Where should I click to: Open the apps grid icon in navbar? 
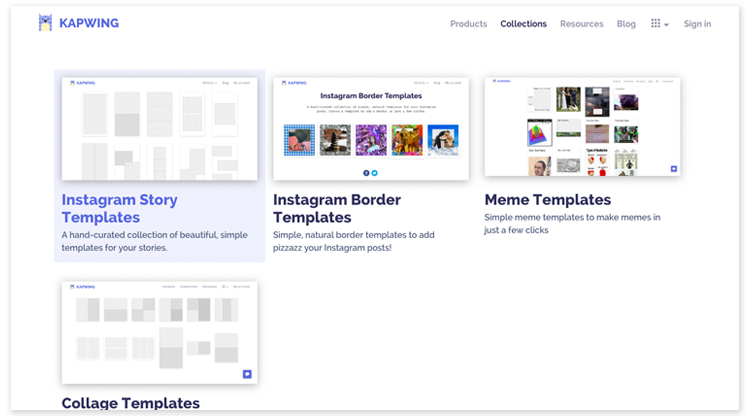point(656,24)
